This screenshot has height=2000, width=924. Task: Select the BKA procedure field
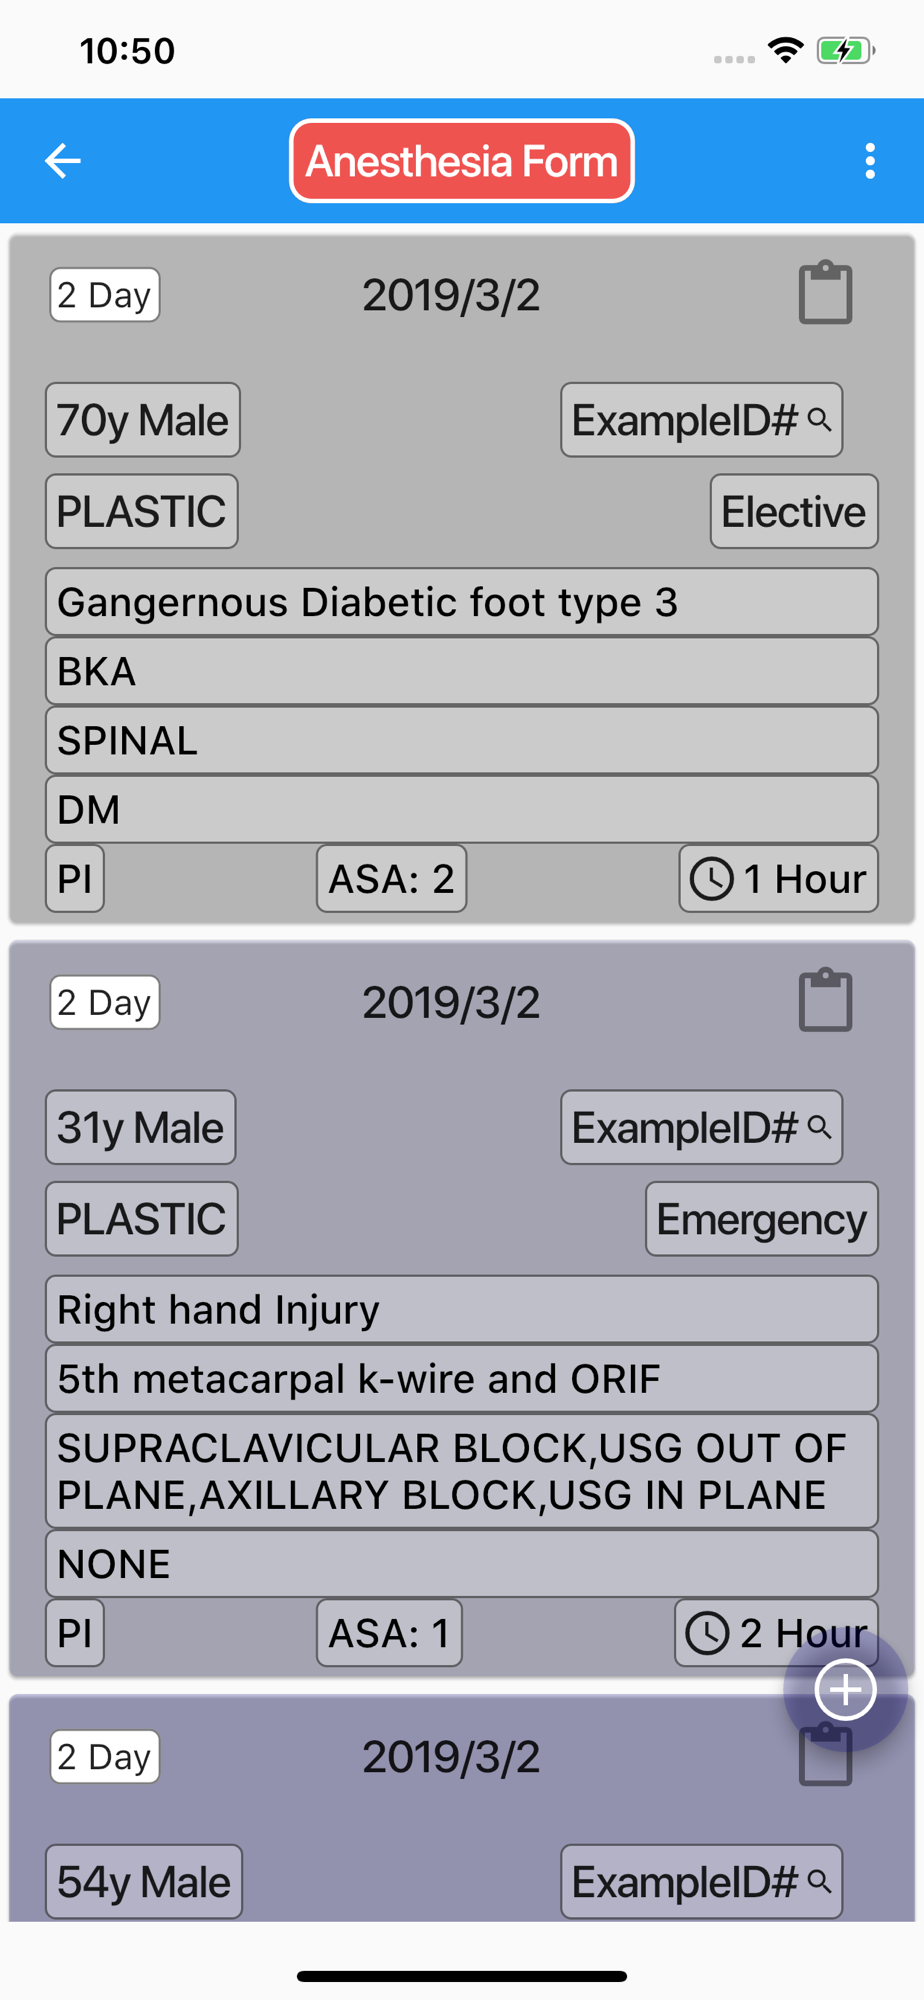[x=462, y=671]
